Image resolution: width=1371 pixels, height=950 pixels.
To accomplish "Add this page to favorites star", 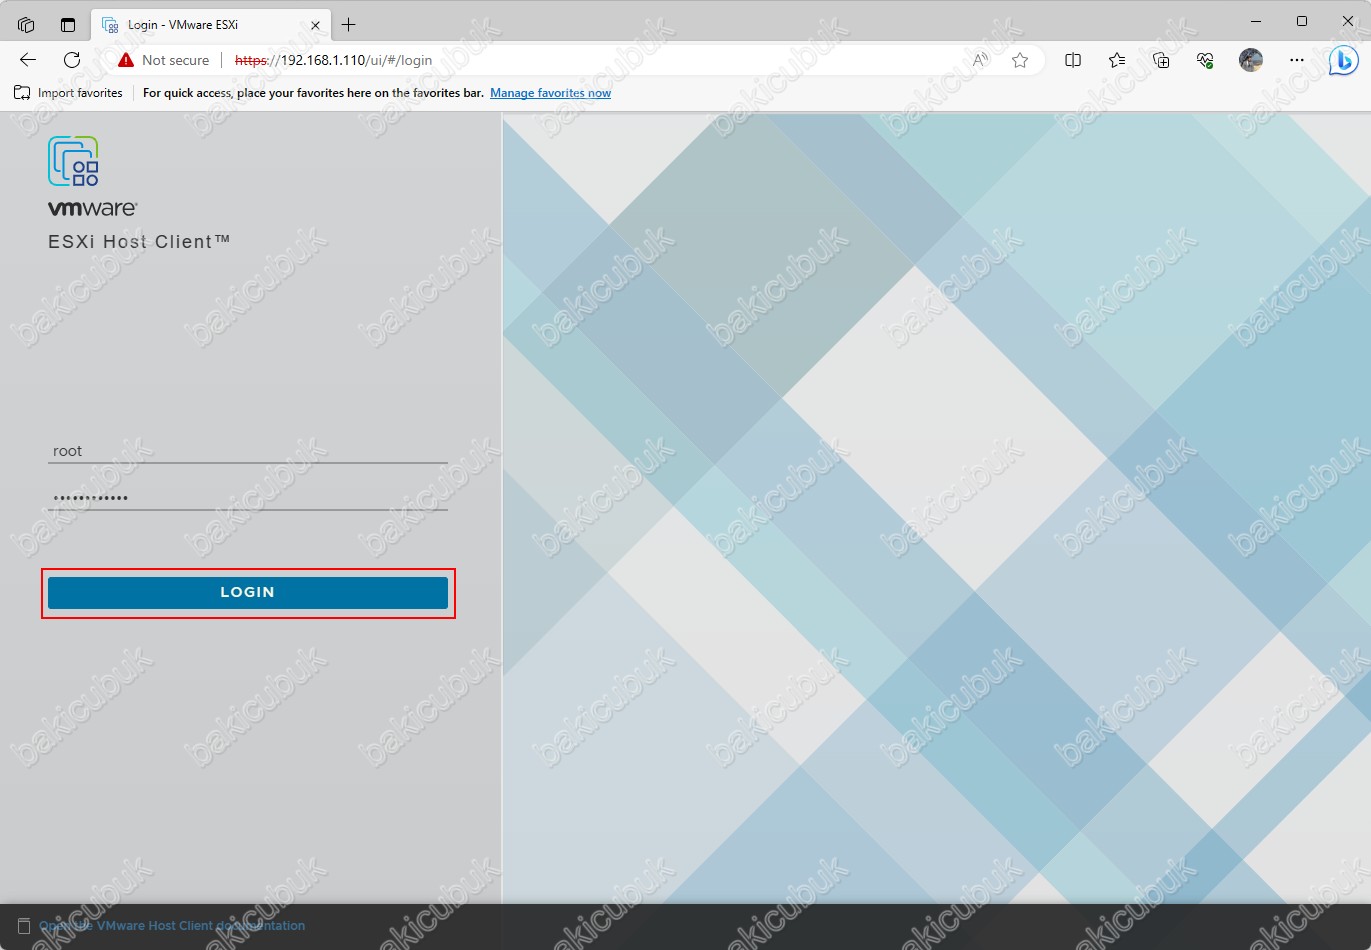I will pyautogui.click(x=1020, y=60).
